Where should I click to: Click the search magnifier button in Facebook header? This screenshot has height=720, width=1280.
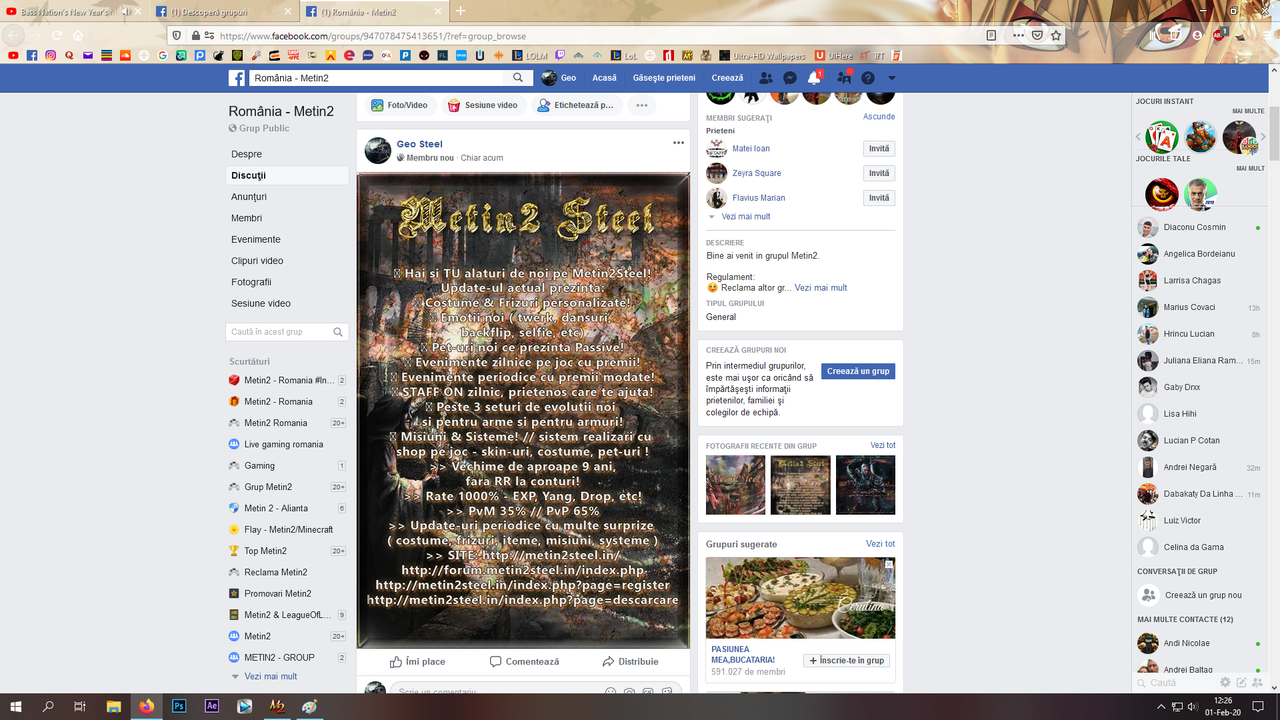coord(518,78)
